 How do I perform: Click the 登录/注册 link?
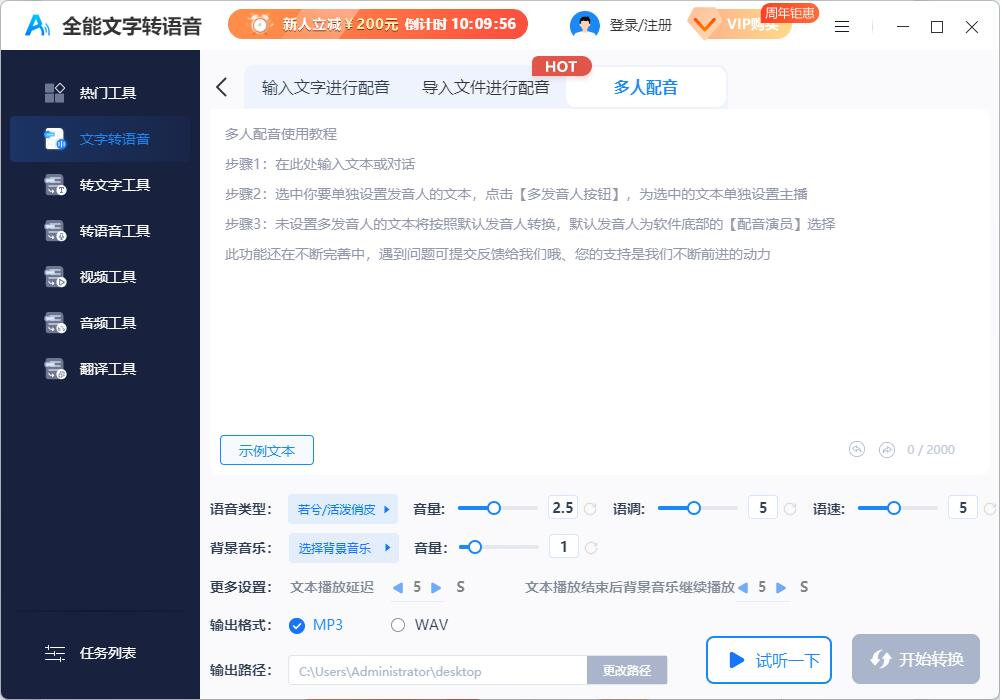point(640,25)
